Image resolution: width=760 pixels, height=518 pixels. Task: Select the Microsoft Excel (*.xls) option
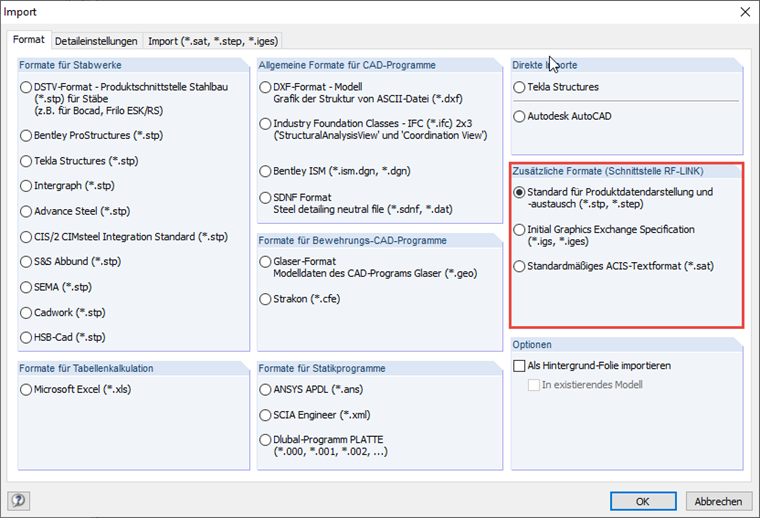27,389
